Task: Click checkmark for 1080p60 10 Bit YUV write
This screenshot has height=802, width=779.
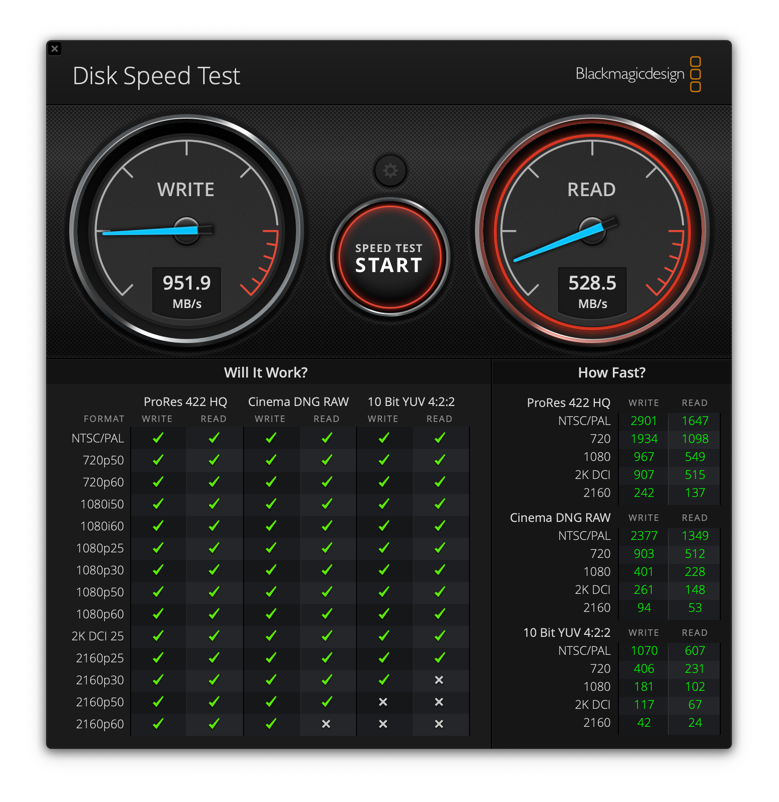Action: [x=384, y=614]
